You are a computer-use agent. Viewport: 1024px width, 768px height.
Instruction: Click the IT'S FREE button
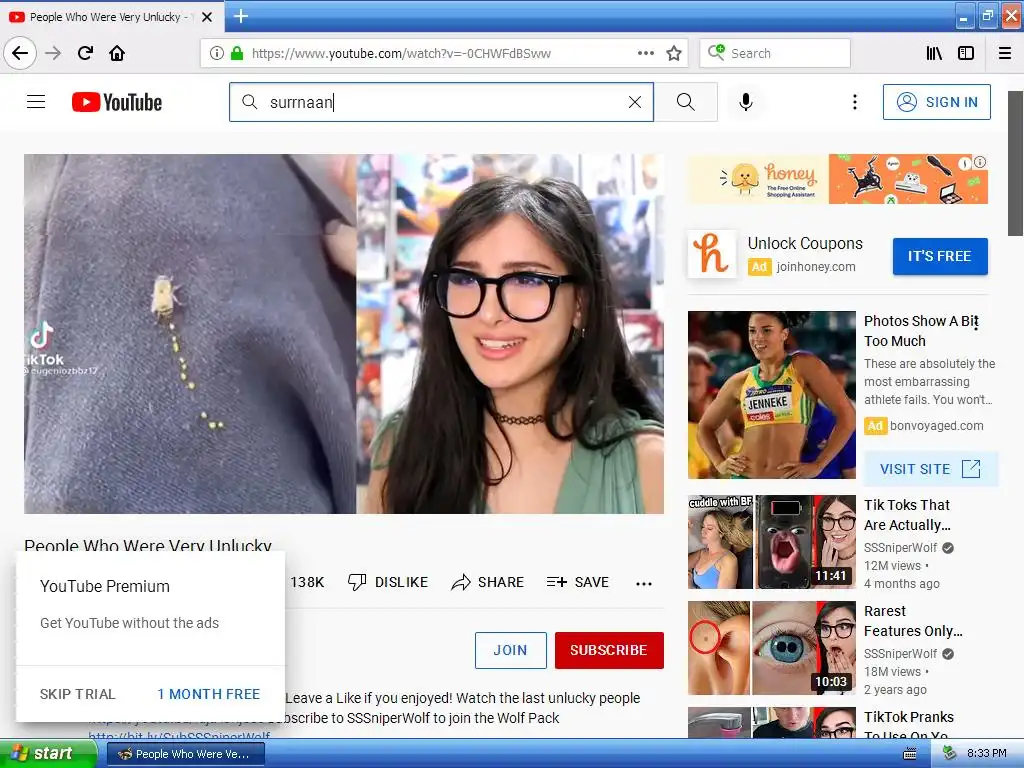tap(940, 256)
